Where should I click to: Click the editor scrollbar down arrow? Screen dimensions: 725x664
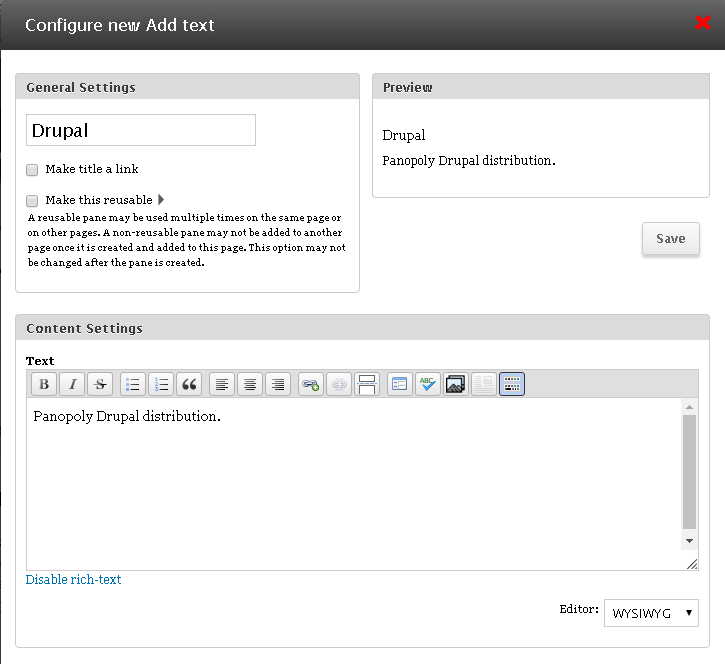(689, 541)
